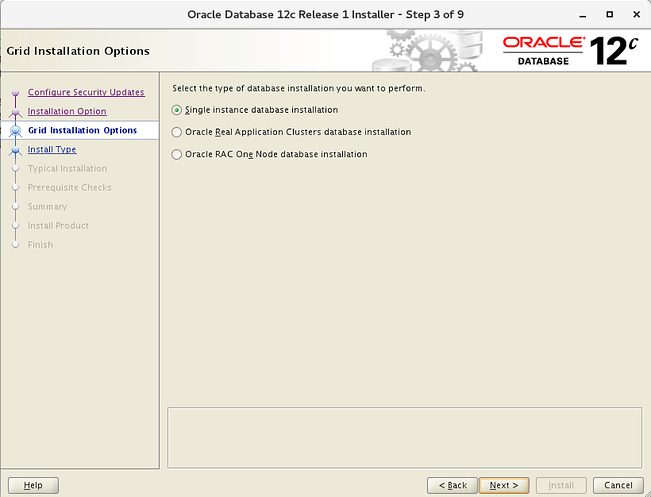Select Oracle RAC One Node database installation
The image size is (651, 497).
[177, 155]
